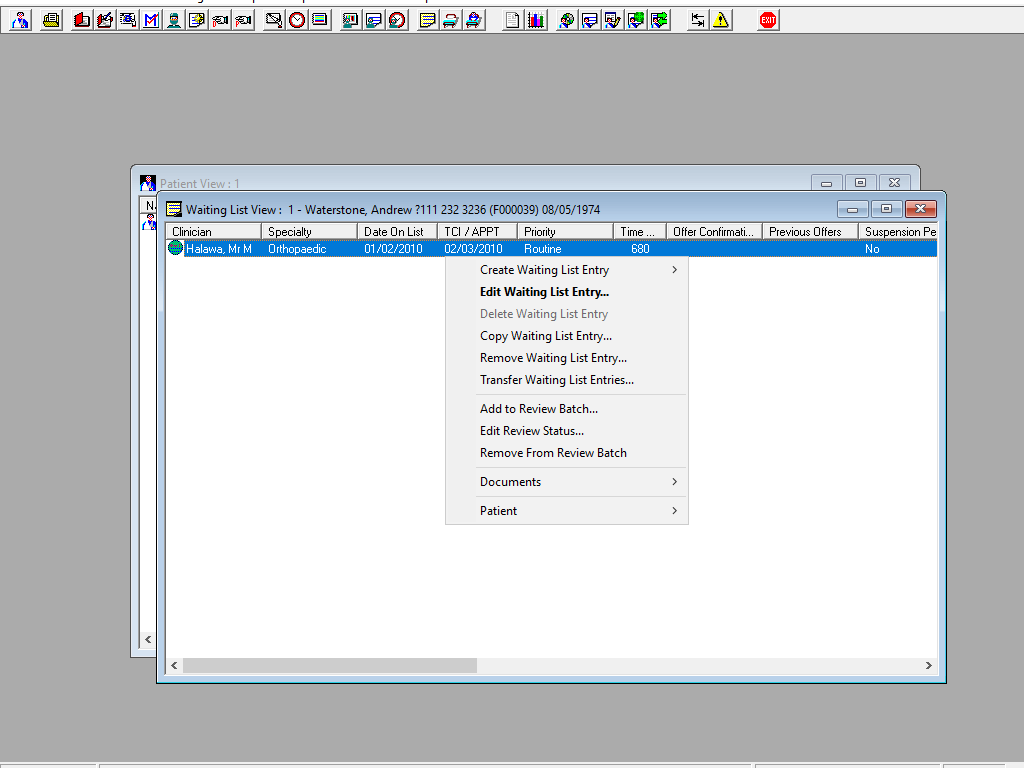Expand Create Waiting List Entry submenu
Viewport: 1024px width, 768px height.
(x=566, y=270)
